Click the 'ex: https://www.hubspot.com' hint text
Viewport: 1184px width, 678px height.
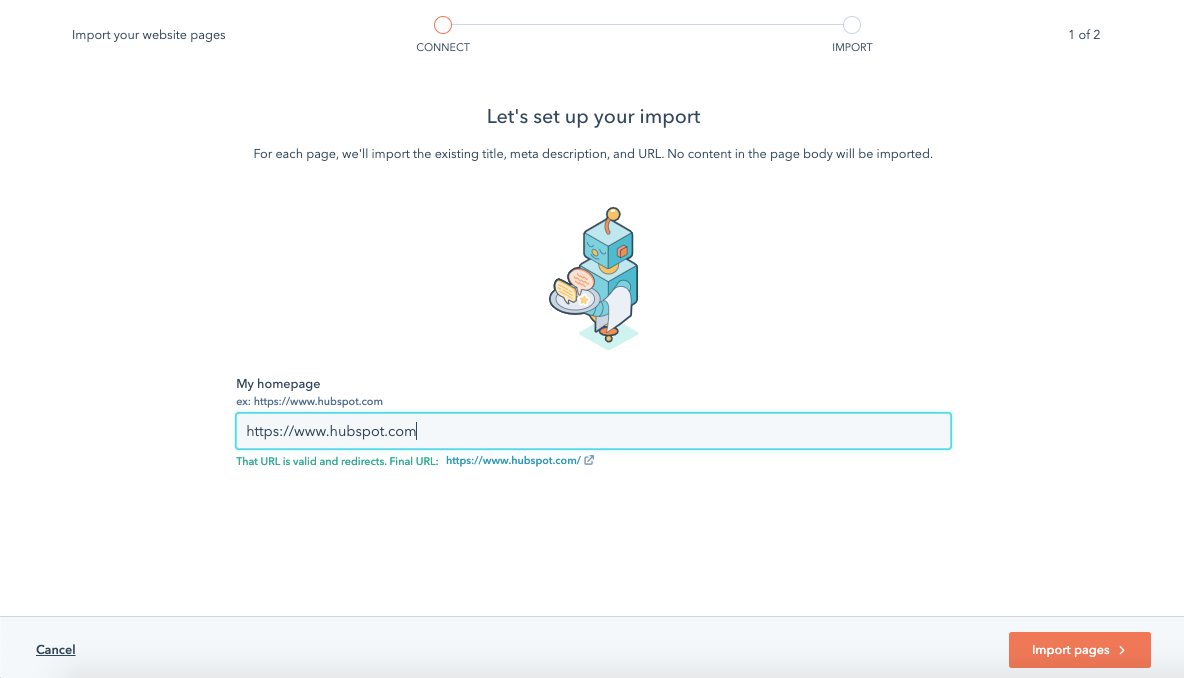coord(310,402)
